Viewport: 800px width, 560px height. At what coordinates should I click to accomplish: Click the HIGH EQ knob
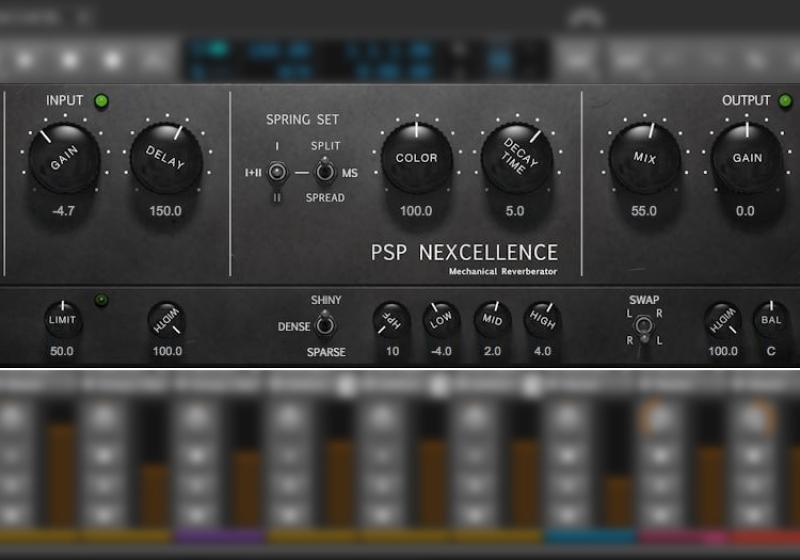(542, 320)
